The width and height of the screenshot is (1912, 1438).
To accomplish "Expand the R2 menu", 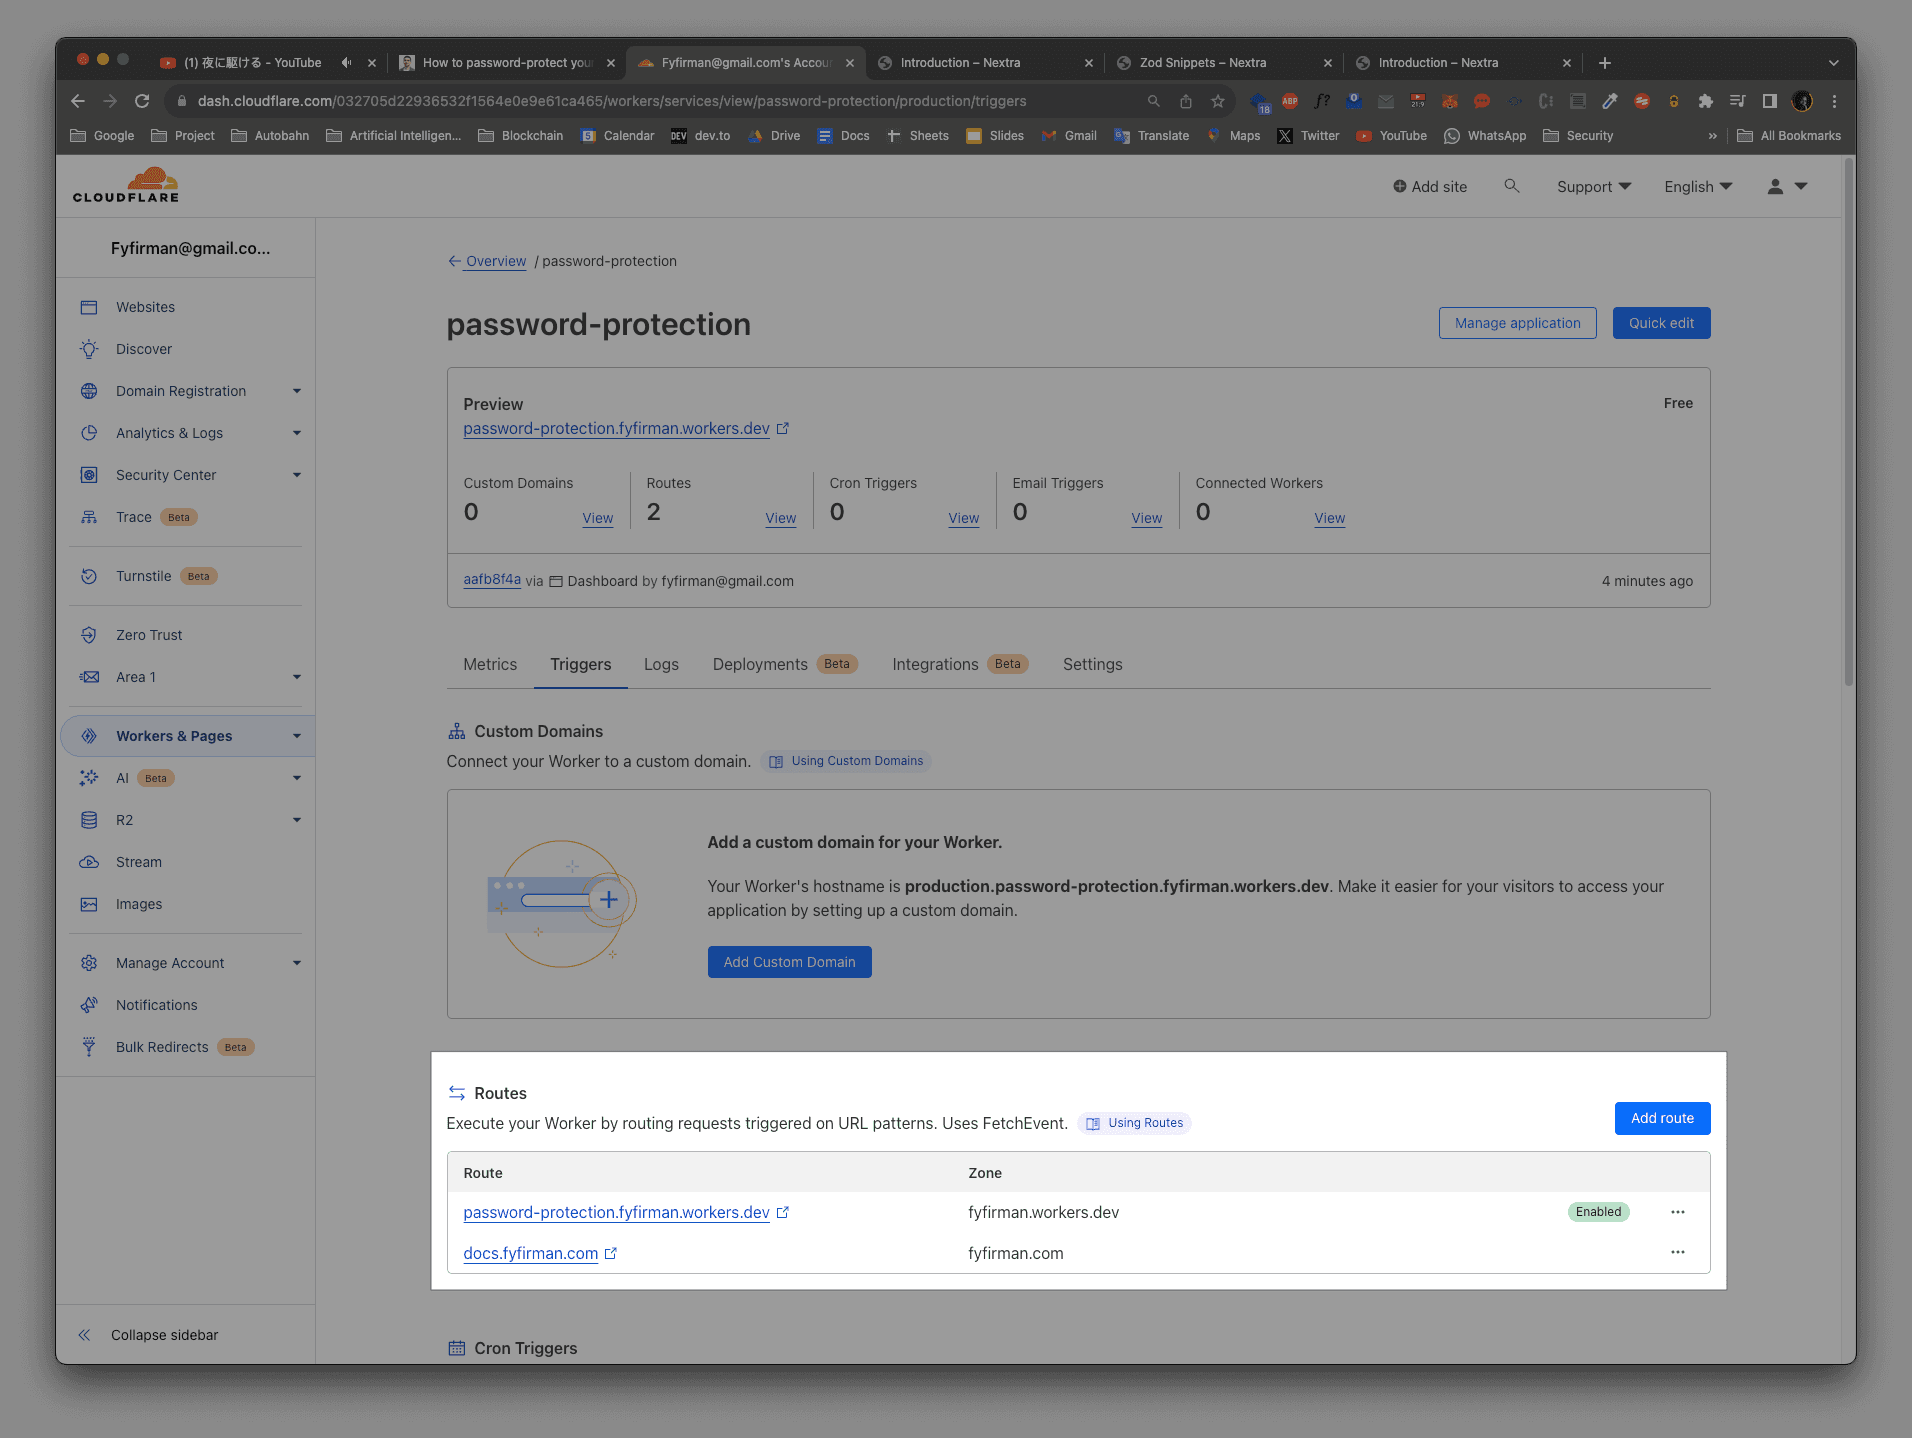I will tap(297, 820).
